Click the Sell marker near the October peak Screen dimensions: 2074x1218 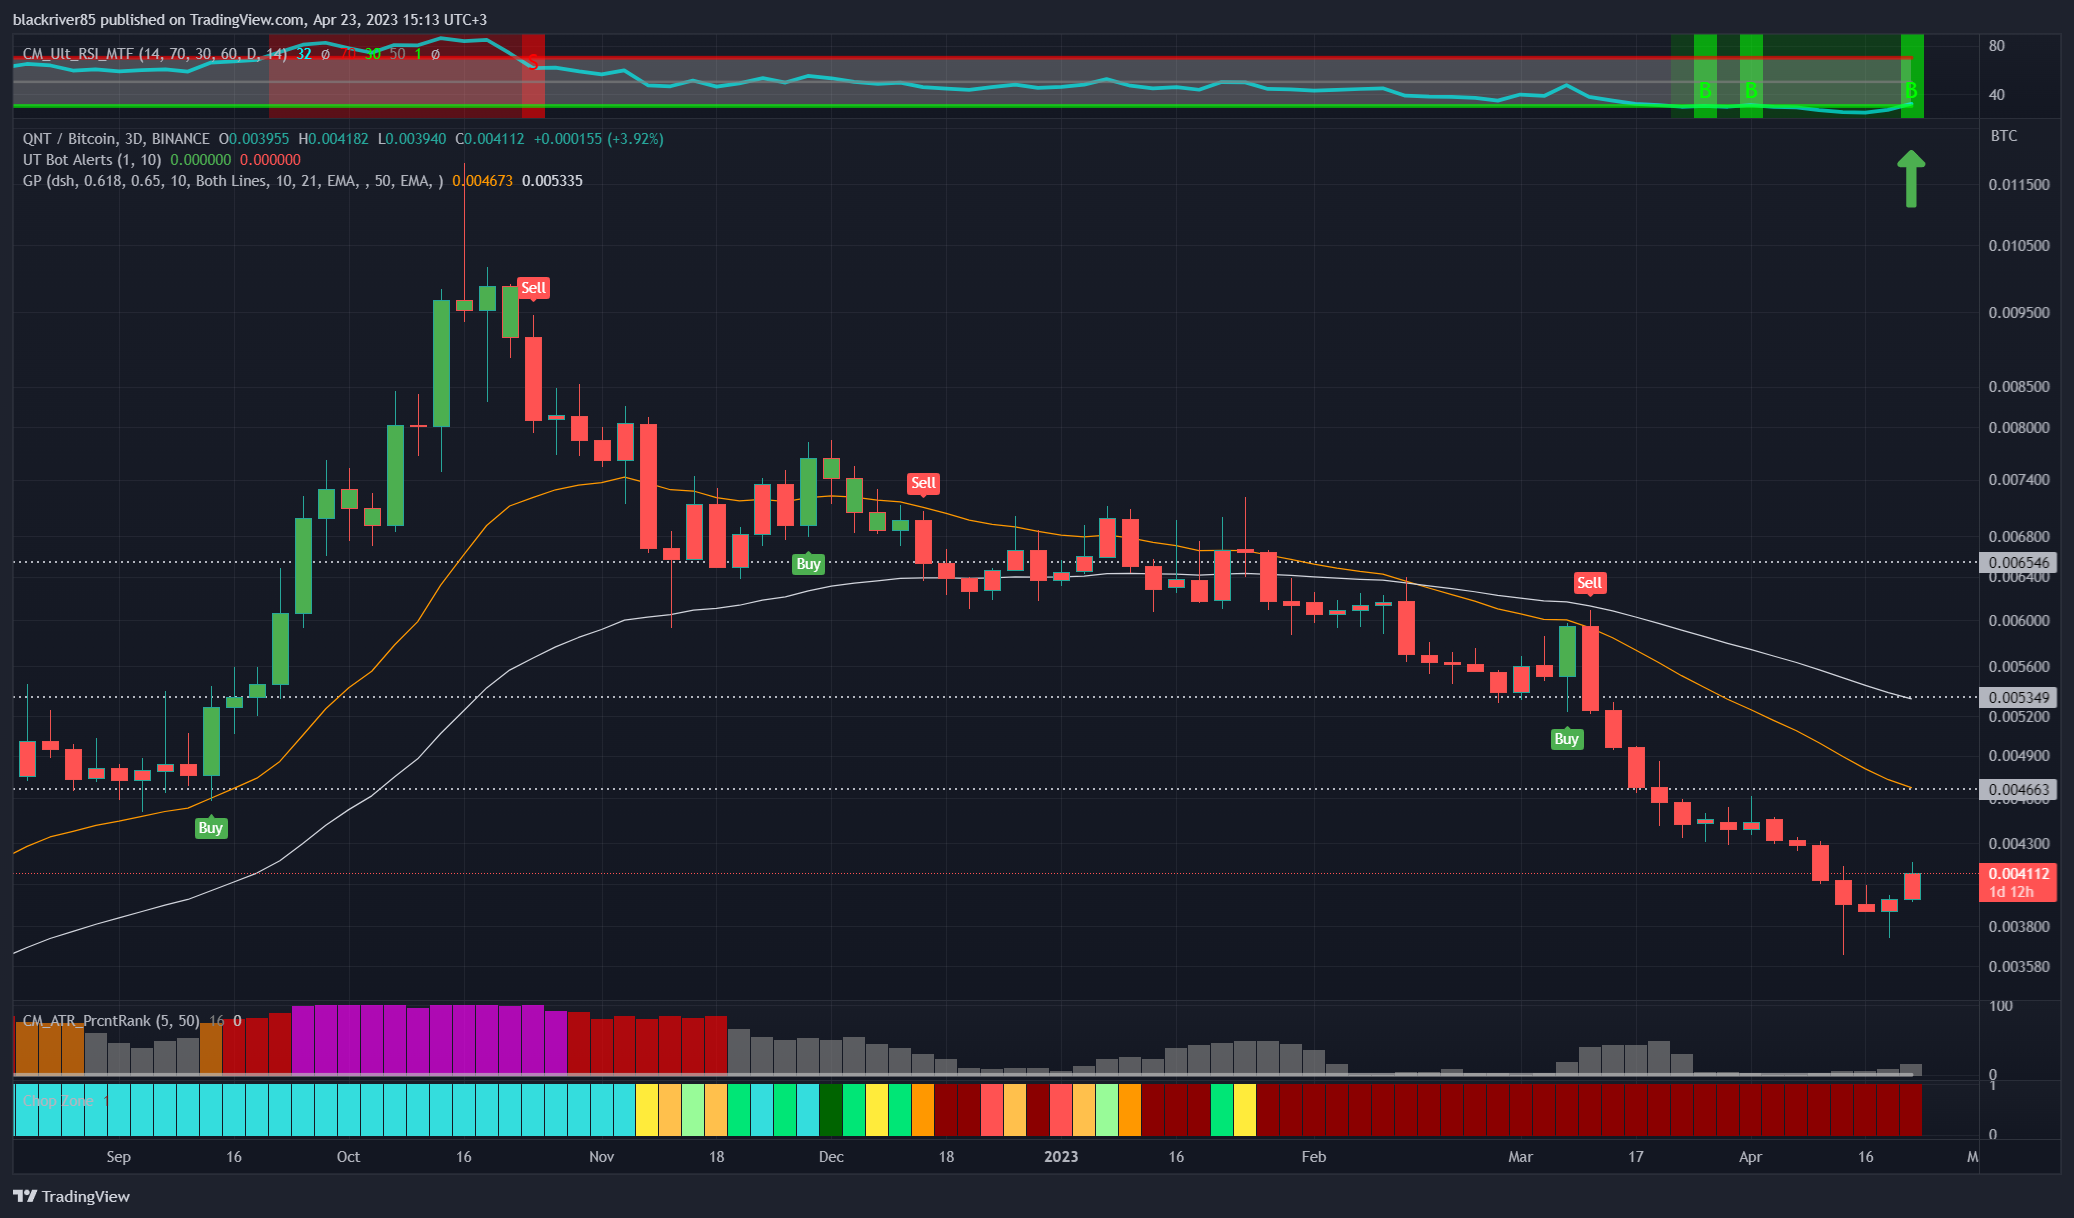click(x=533, y=288)
